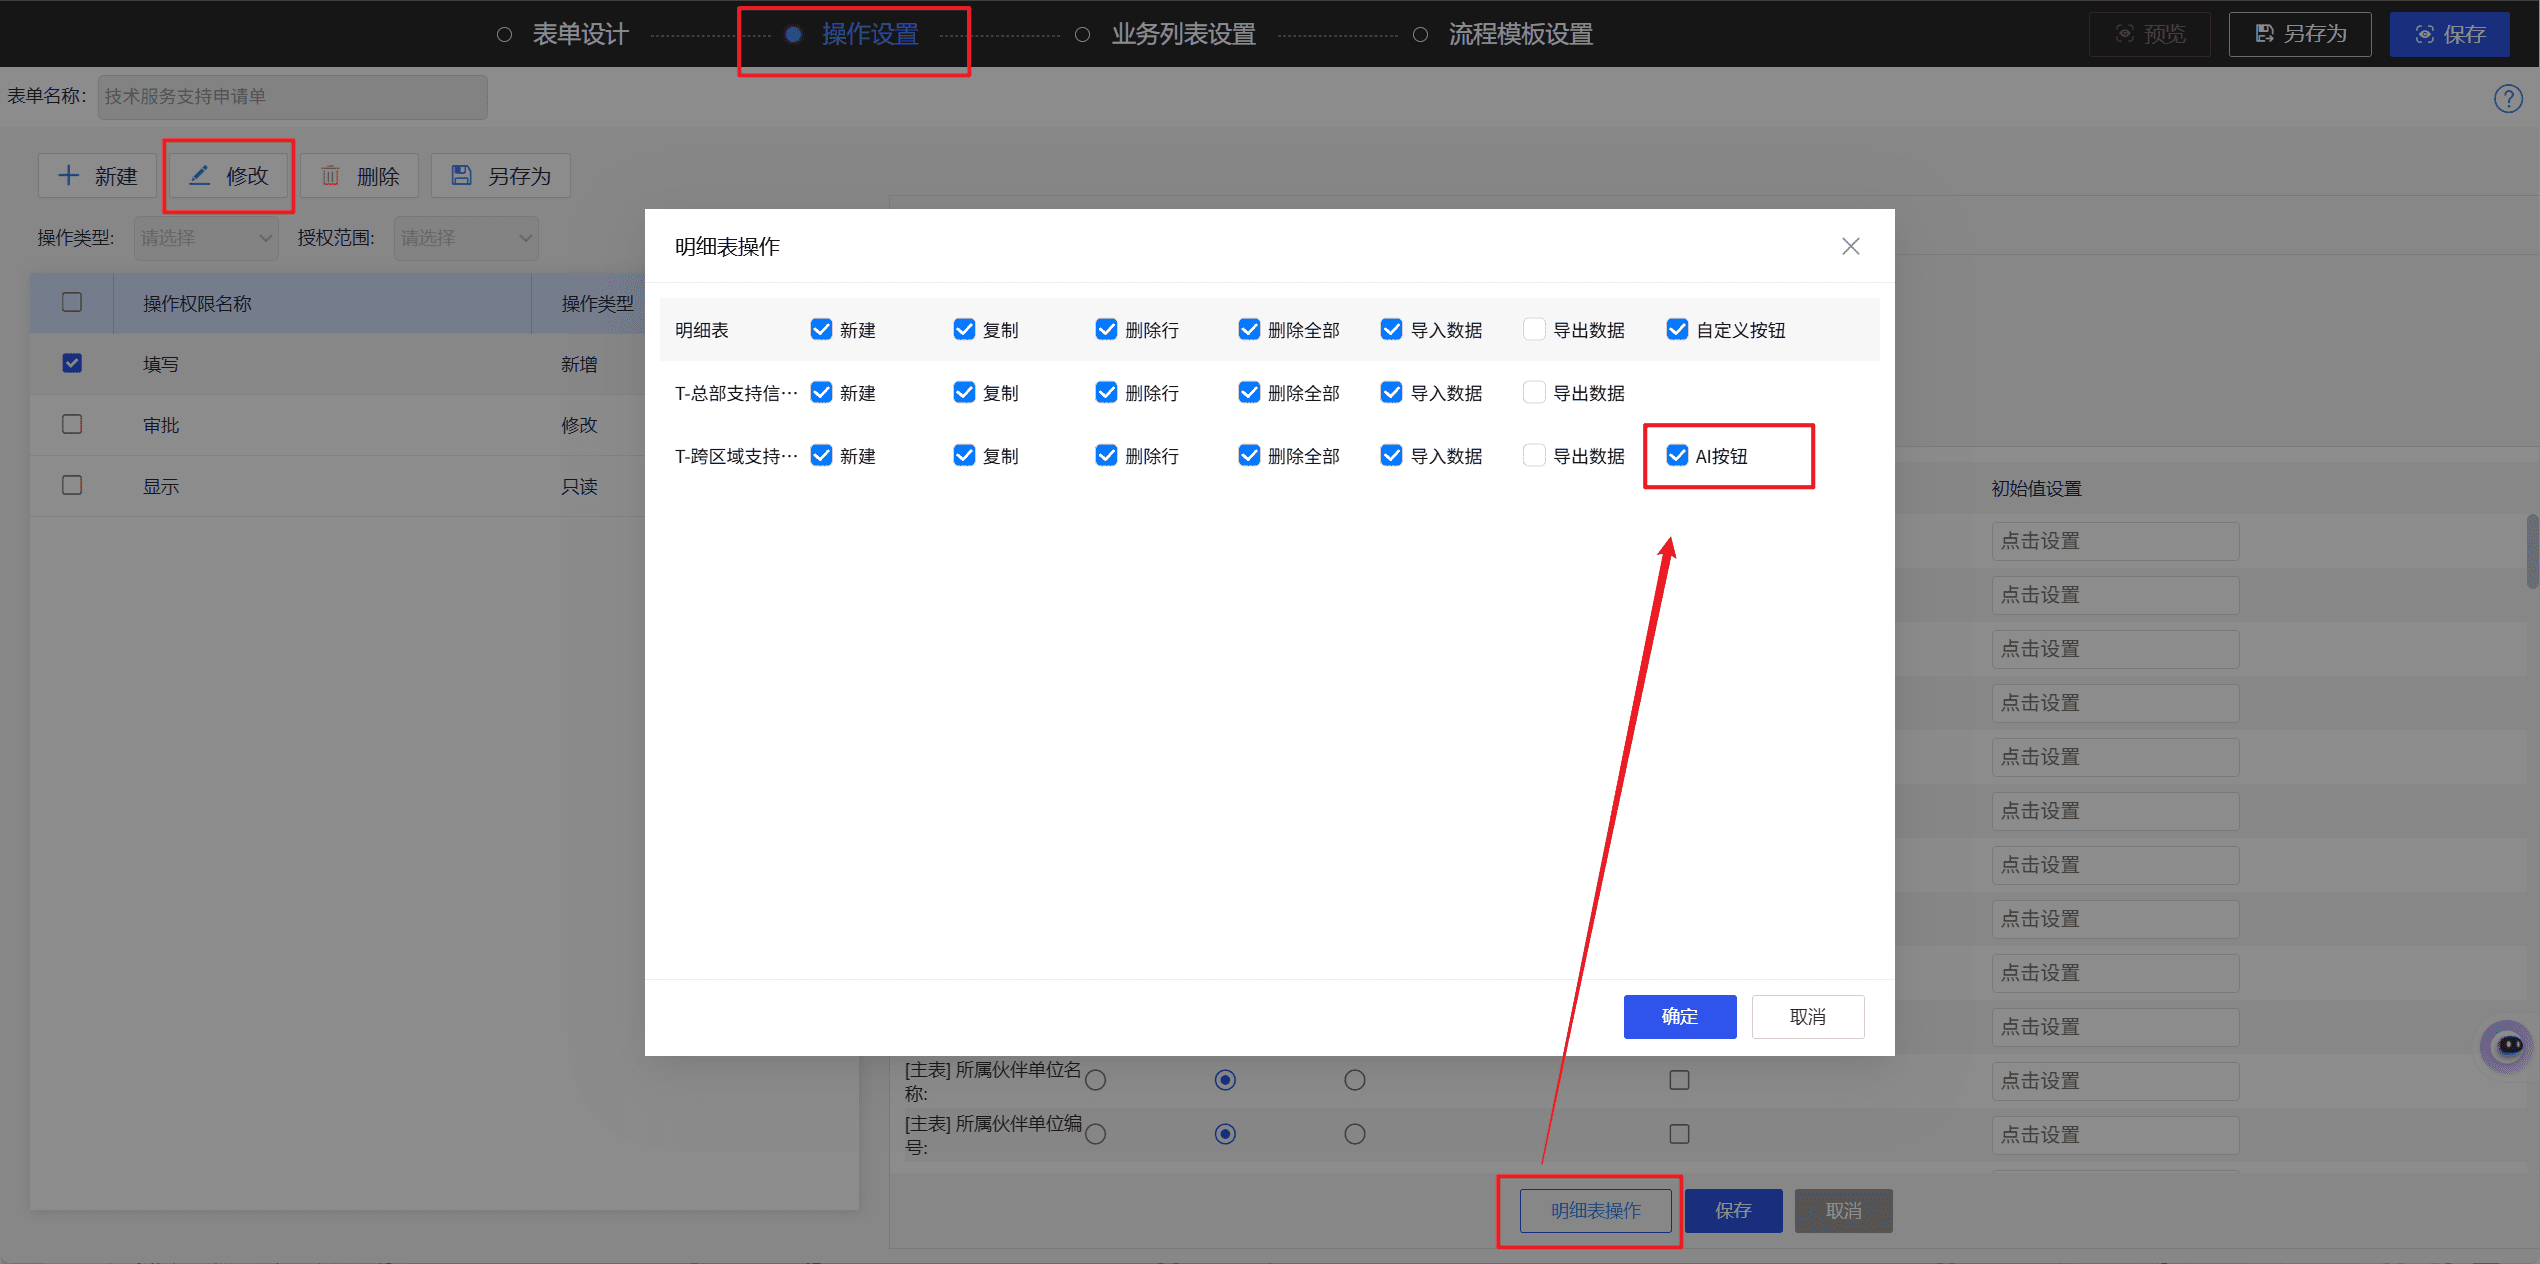
Task: Toggle AI按钮 checkbox for T-跨区域支持
Action: pyautogui.click(x=1677, y=456)
